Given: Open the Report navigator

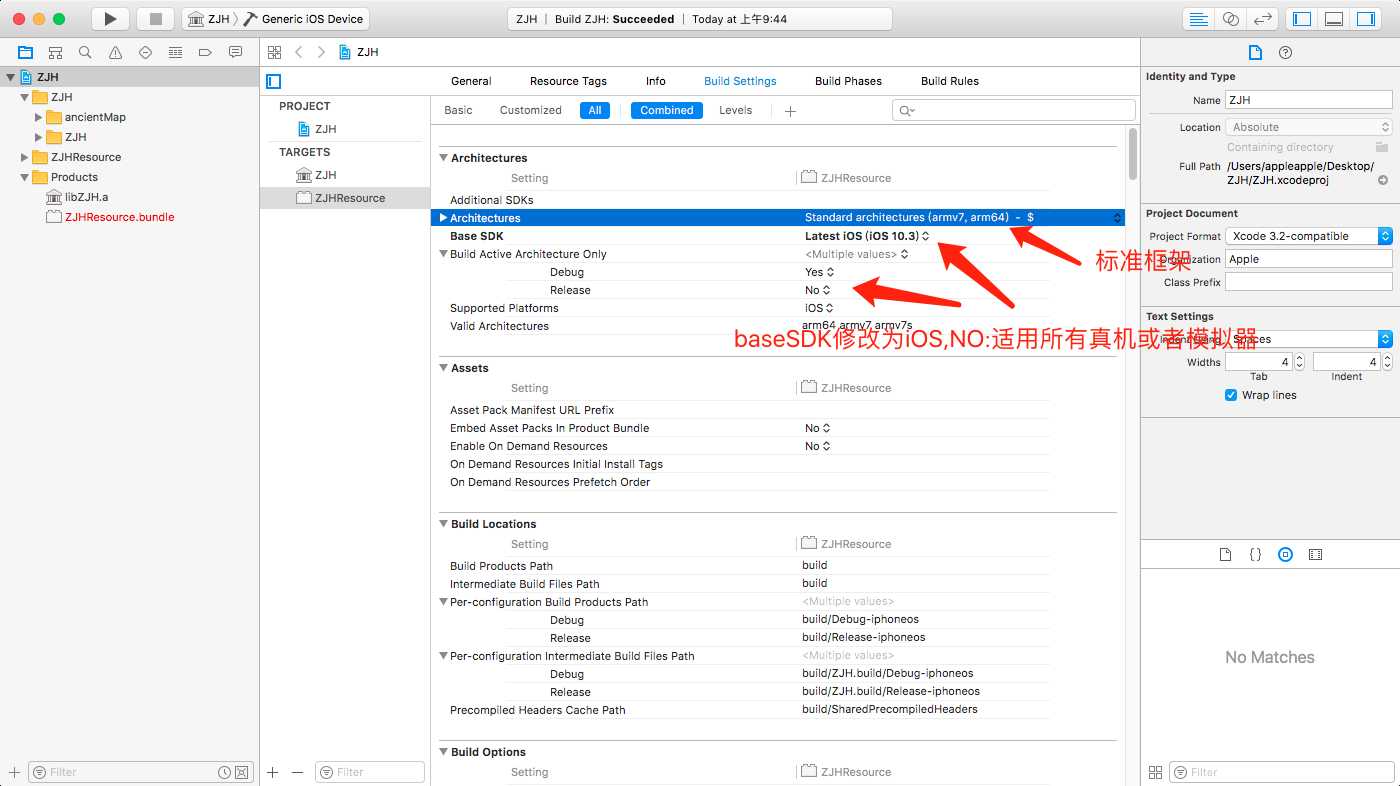Looking at the screenshot, I should (x=235, y=52).
